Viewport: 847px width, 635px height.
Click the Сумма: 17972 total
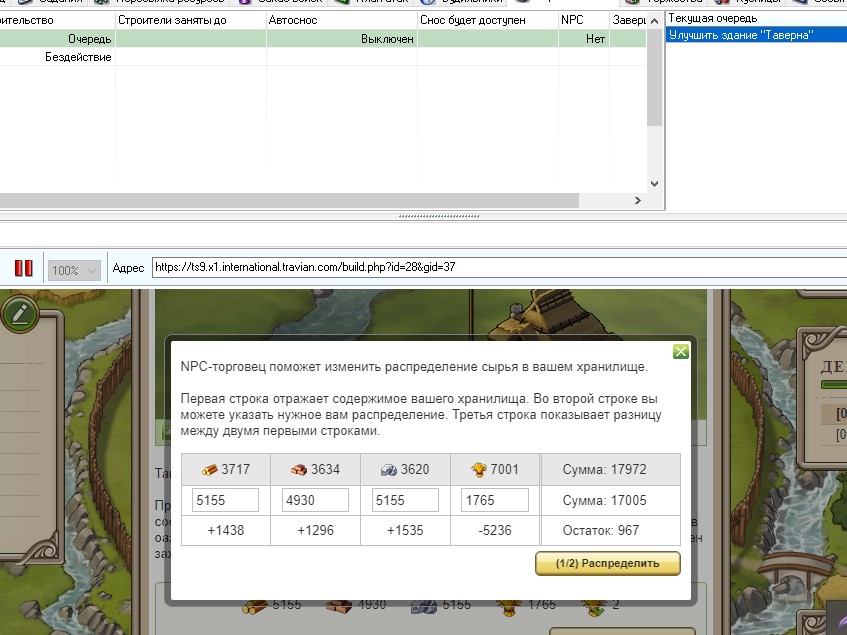[604, 469]
